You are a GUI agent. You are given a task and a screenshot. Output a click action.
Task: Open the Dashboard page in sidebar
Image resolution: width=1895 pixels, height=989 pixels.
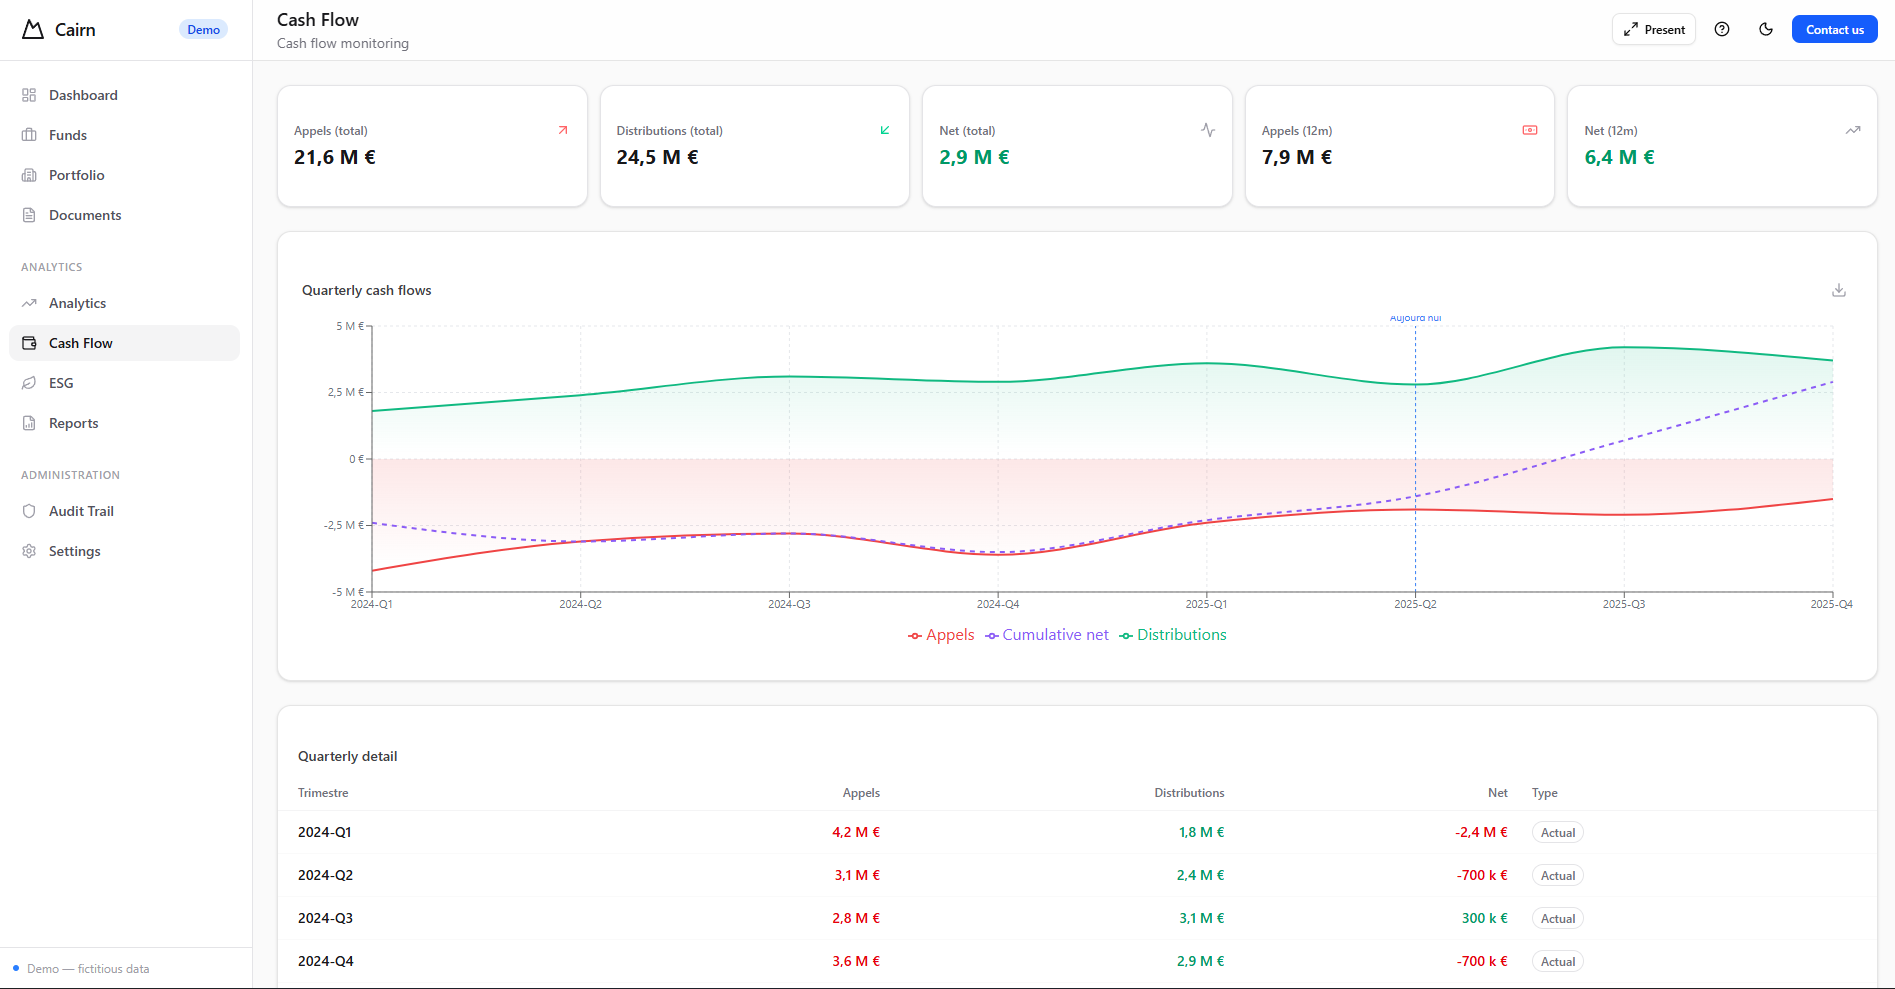coord(83,95)
